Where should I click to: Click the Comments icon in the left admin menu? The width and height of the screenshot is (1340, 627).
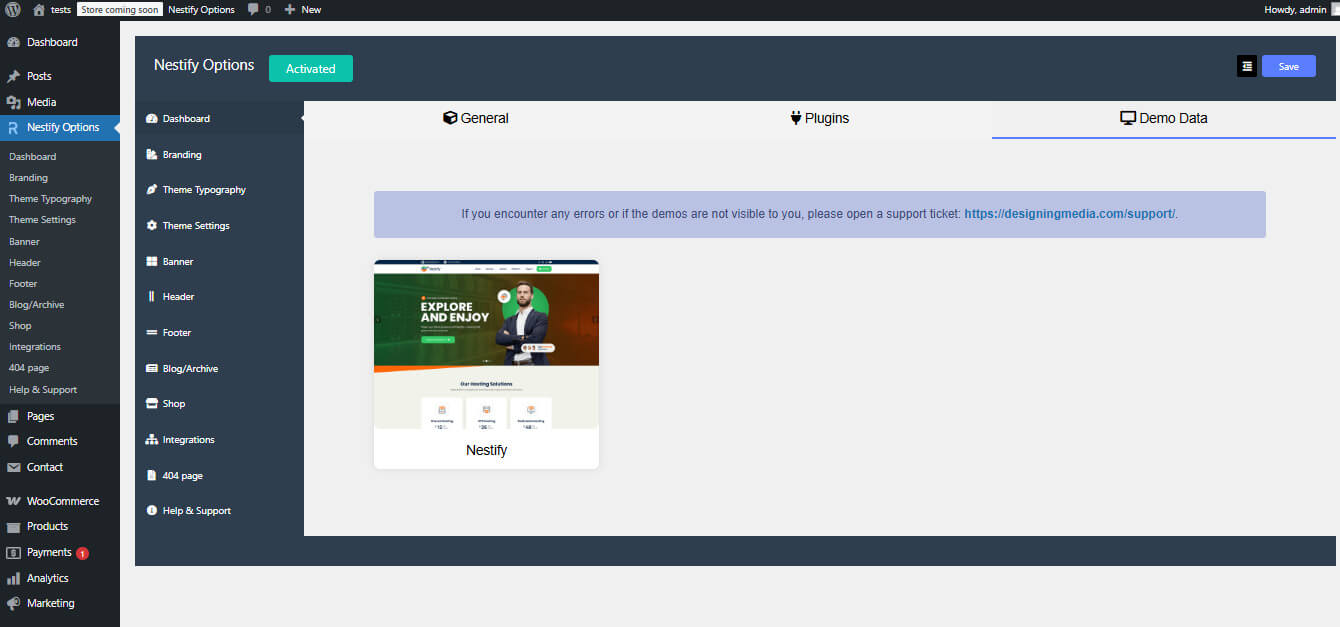tap(13, 441)
